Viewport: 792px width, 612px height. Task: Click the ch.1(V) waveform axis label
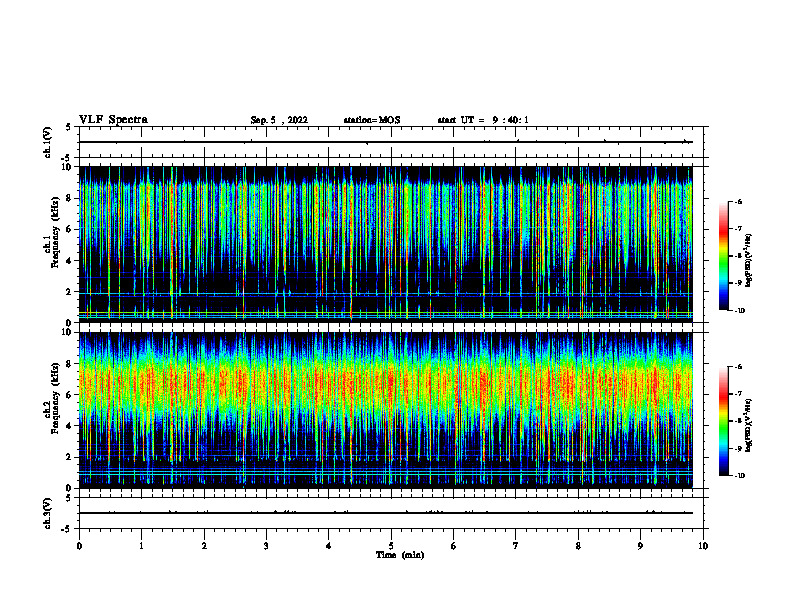point(48,142)
